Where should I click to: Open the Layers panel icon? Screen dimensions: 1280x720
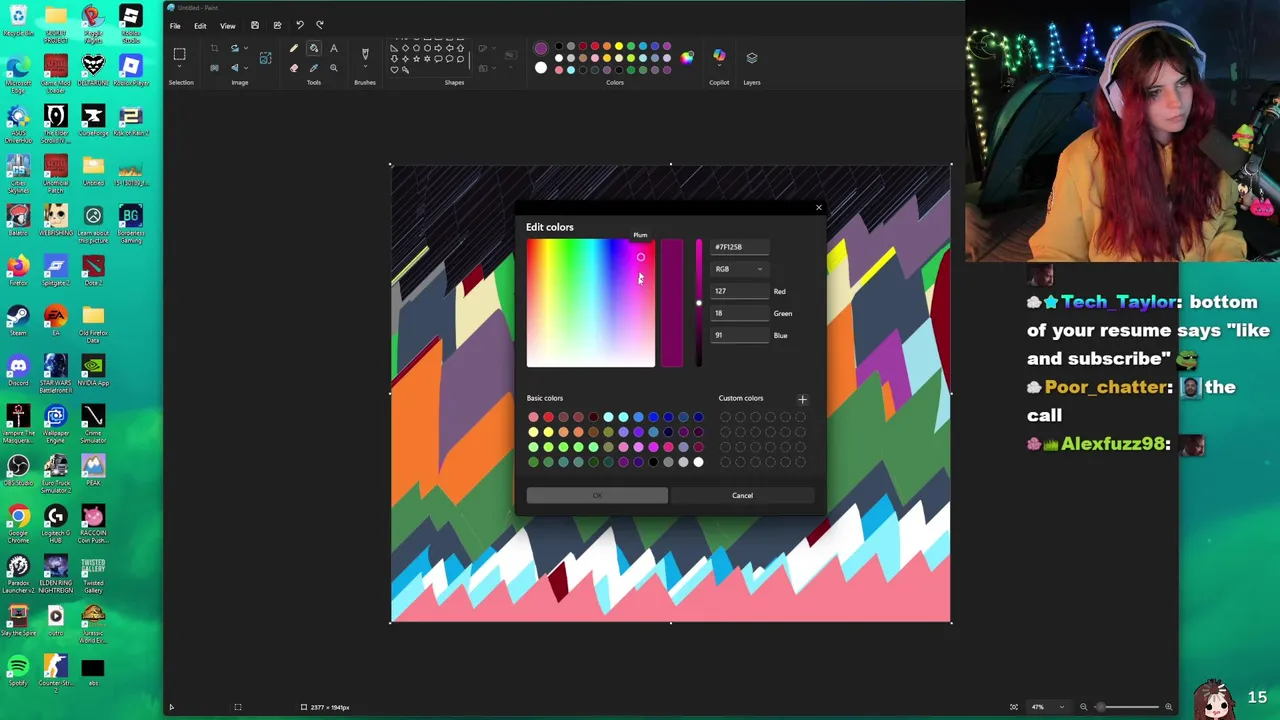click(752, 57)
